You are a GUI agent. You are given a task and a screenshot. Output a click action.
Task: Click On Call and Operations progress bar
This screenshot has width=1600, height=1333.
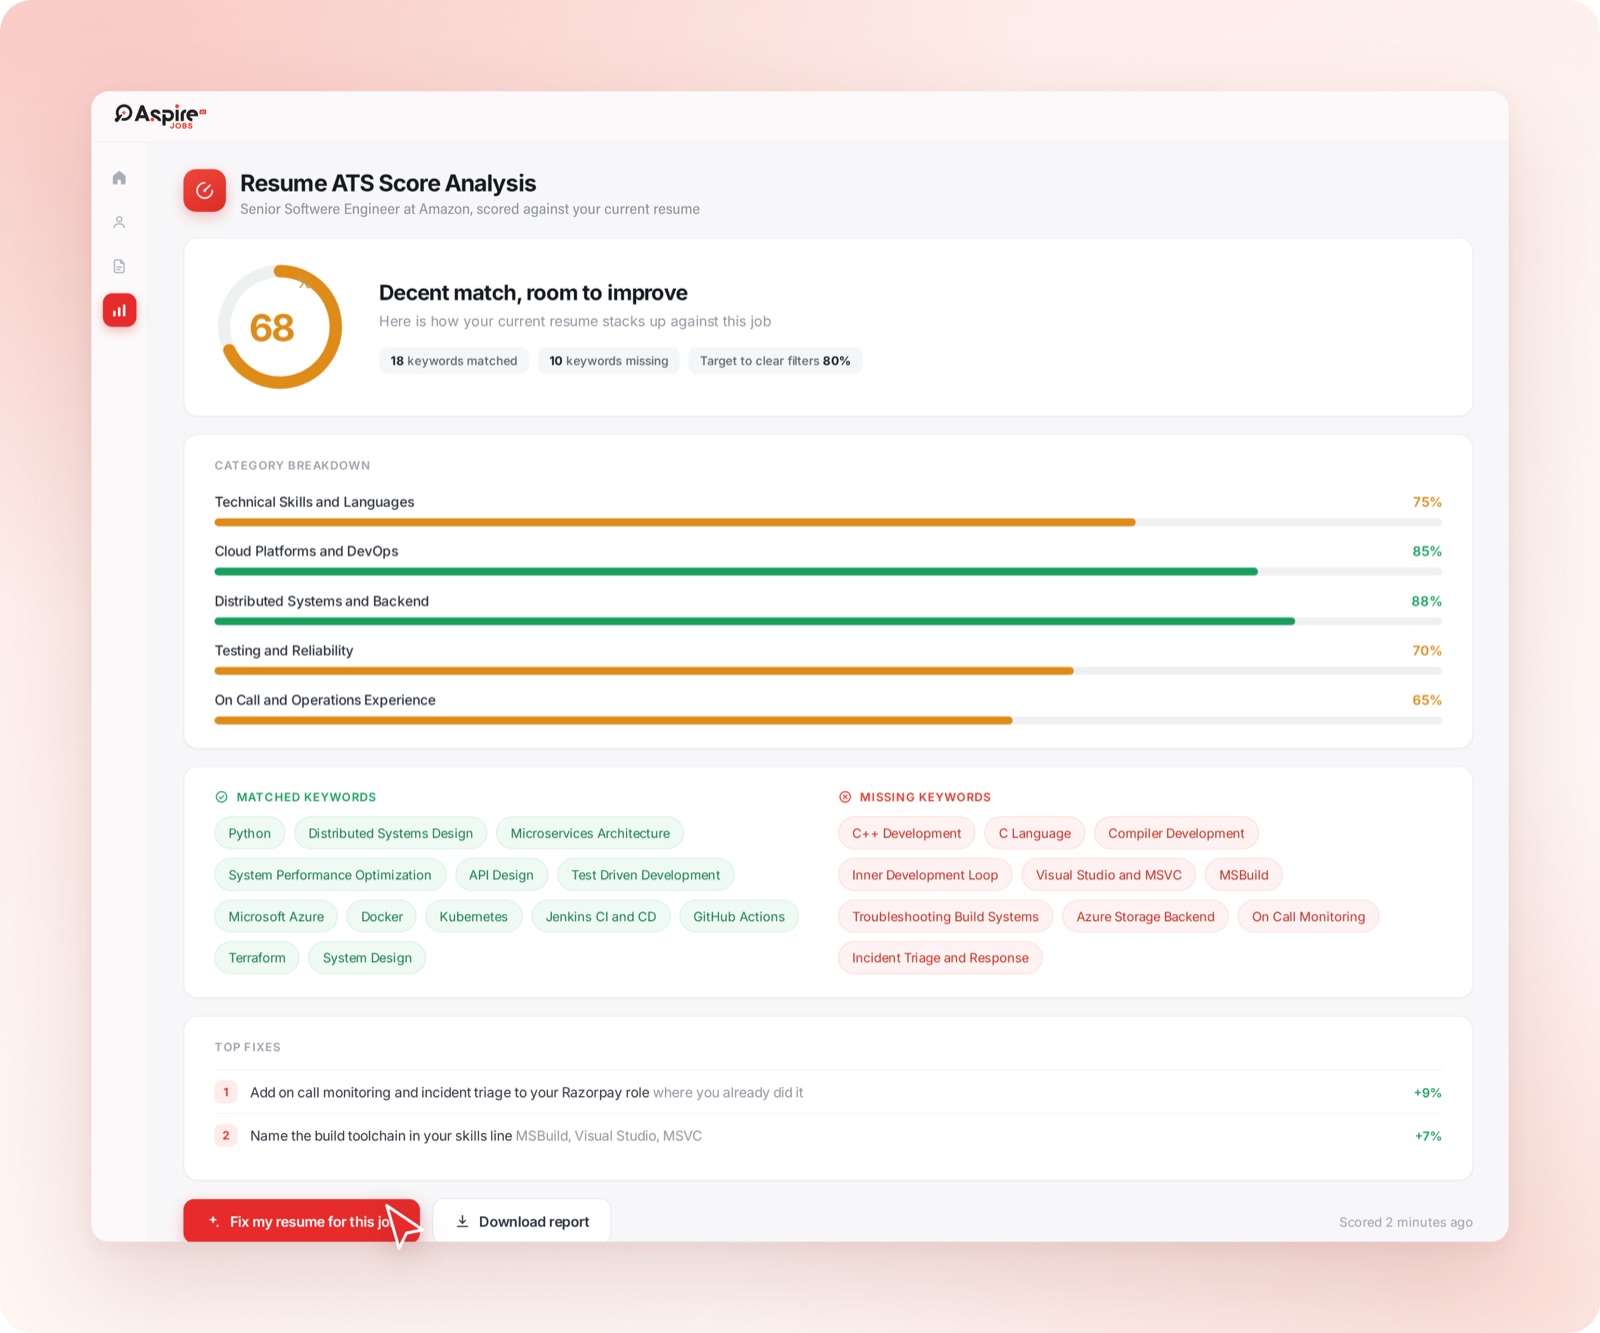(828, 720)
